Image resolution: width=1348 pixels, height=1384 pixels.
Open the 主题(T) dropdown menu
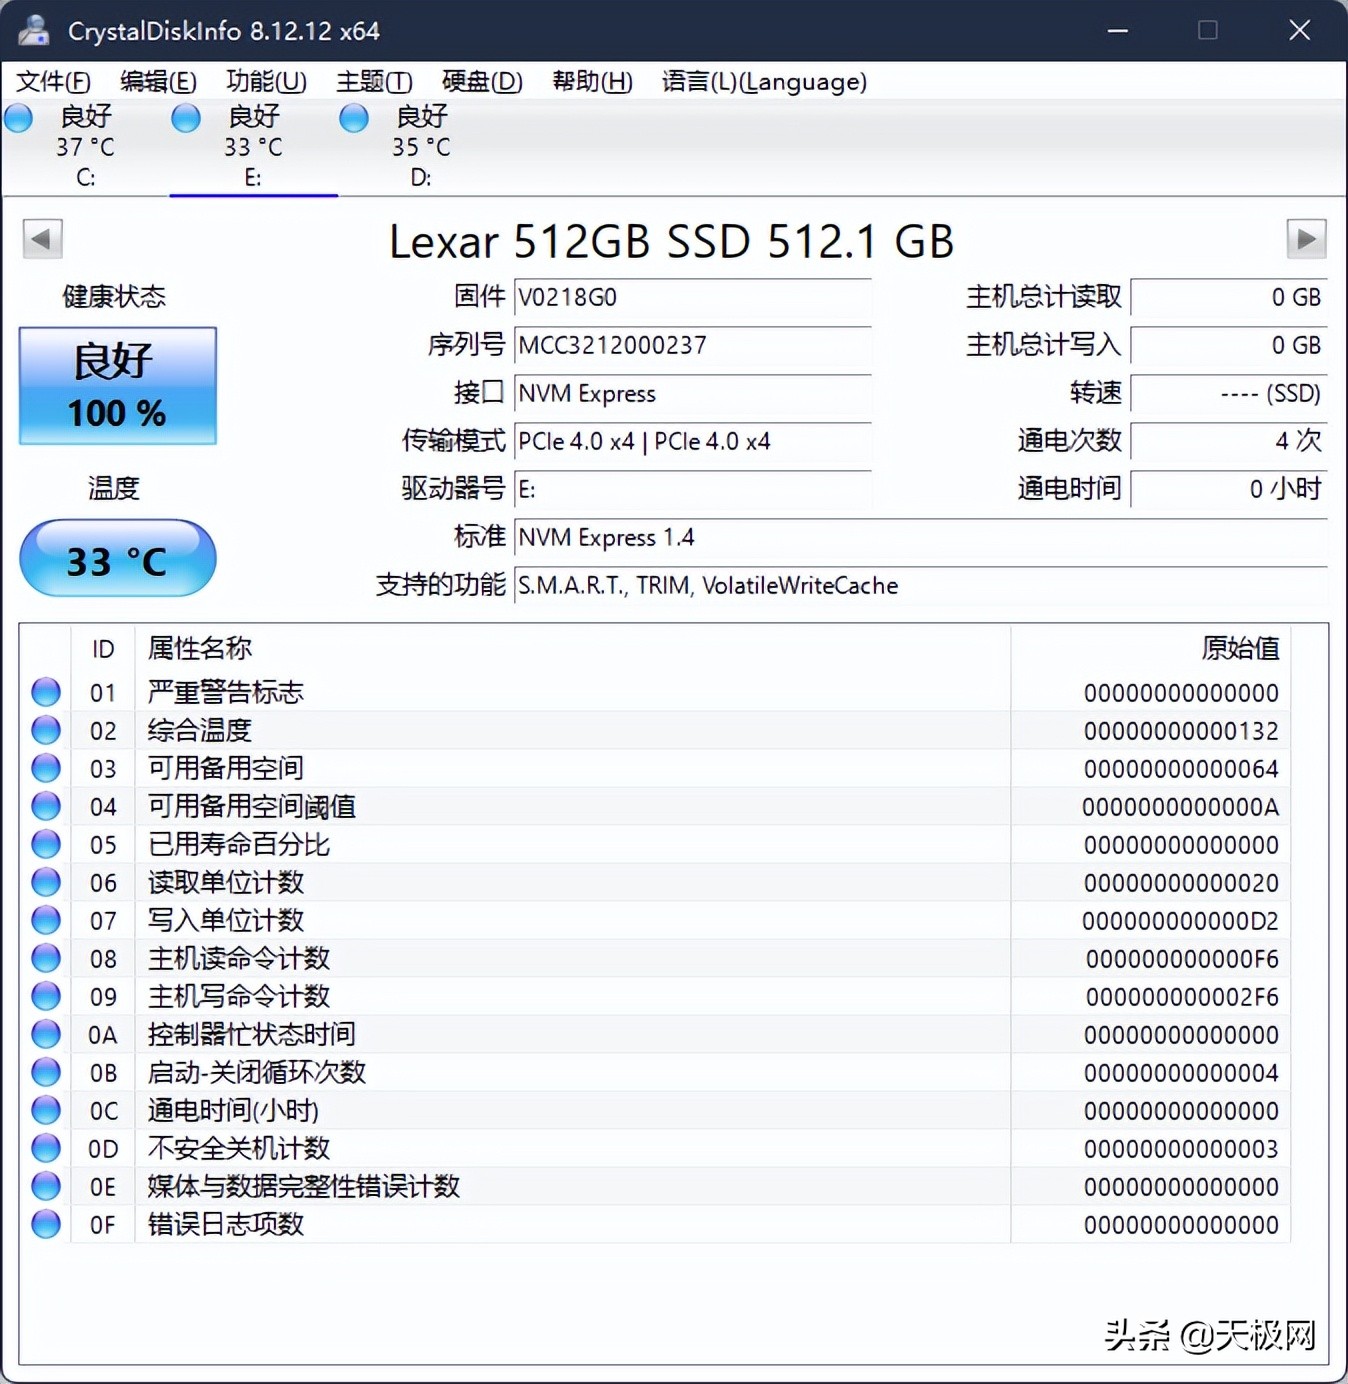373,81
